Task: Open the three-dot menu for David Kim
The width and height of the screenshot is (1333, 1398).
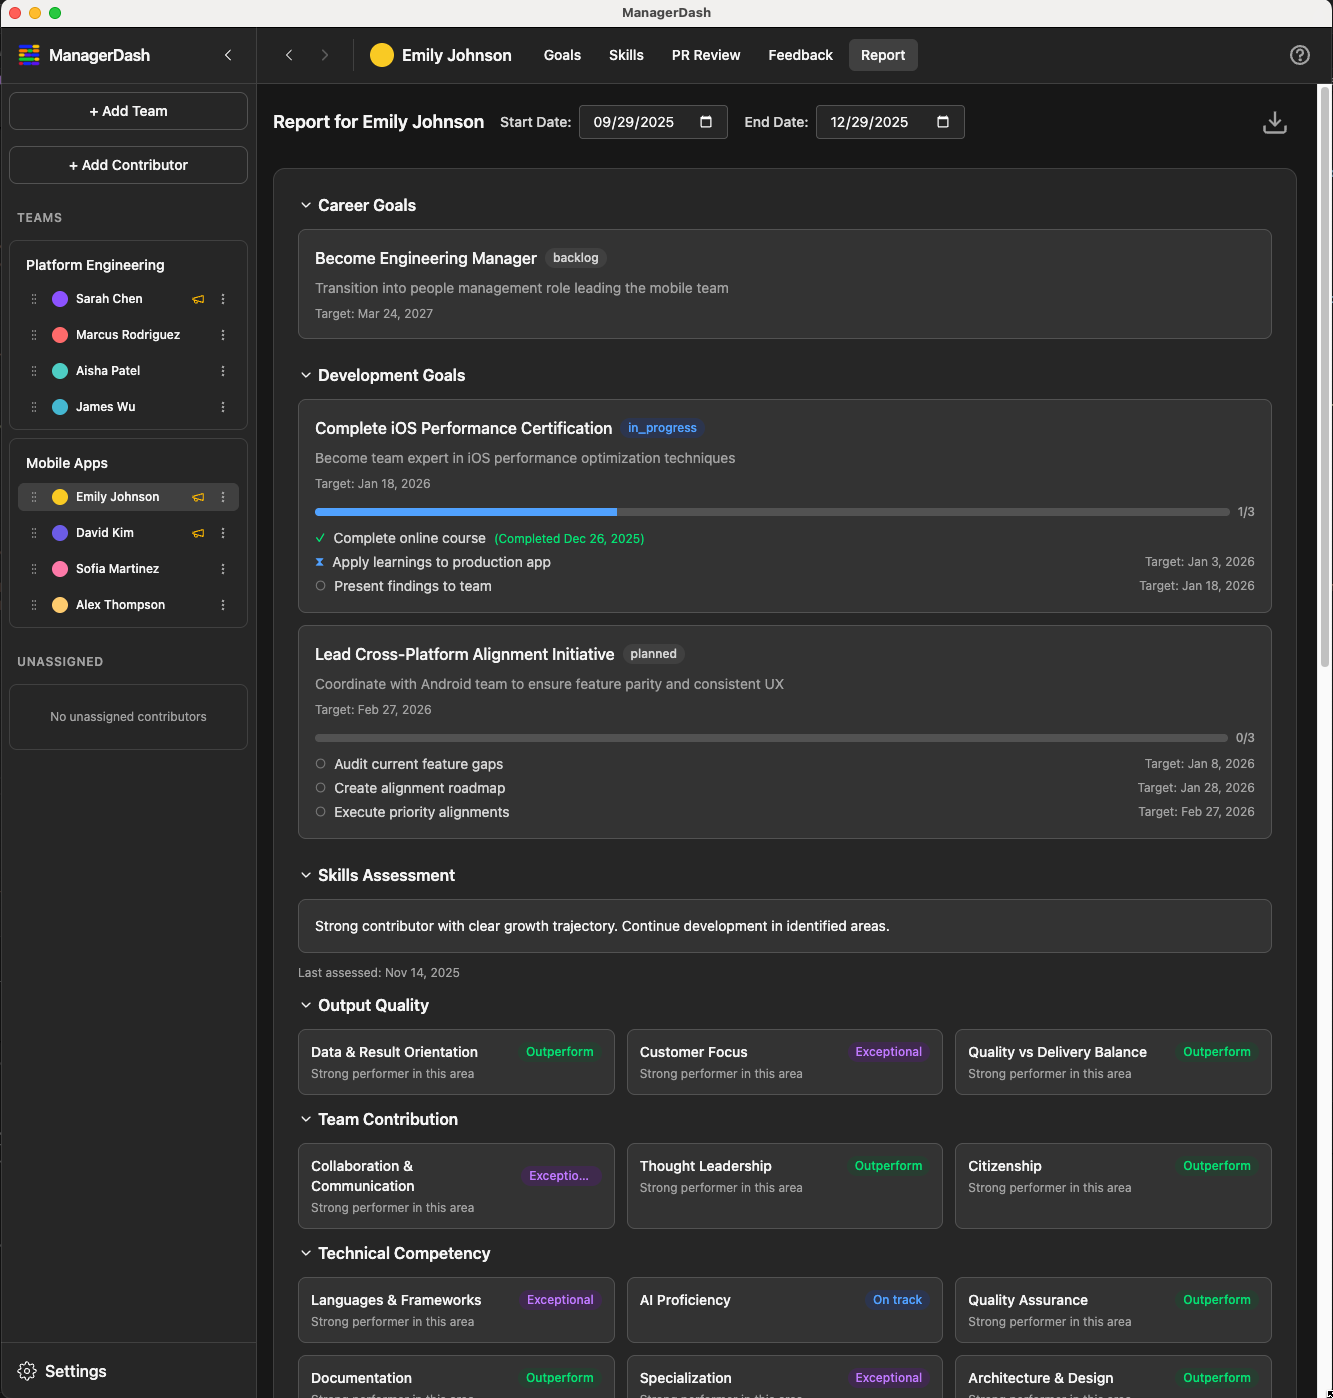Action: pos(223,533)
